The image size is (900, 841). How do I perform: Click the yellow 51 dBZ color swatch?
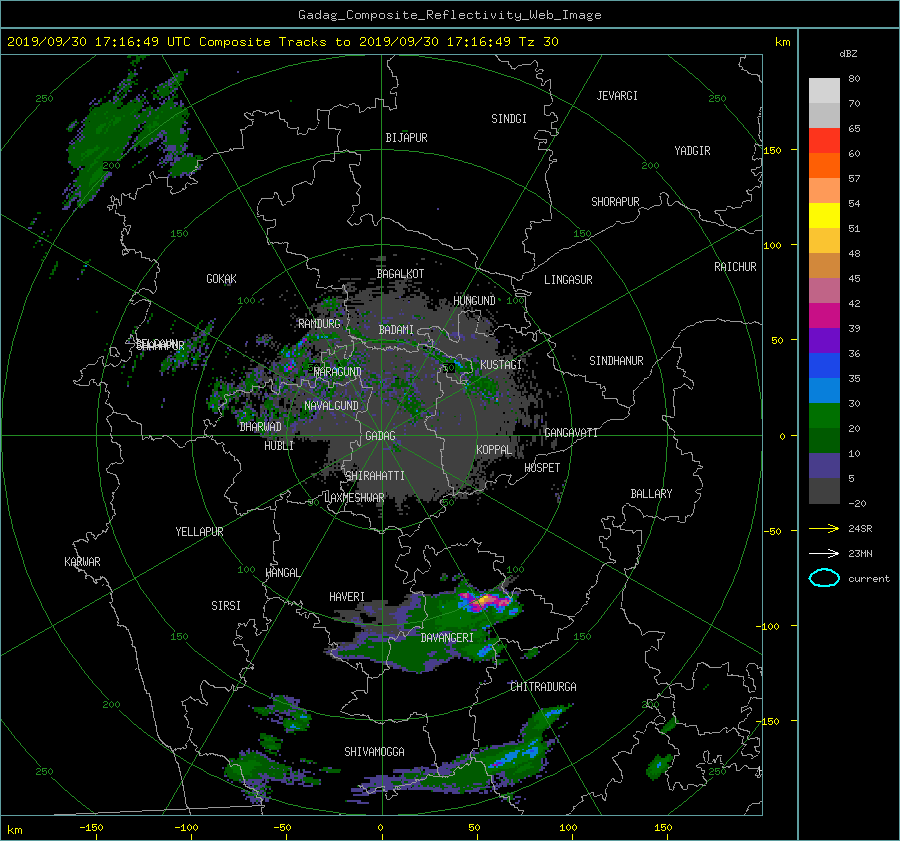pos(824,215)
